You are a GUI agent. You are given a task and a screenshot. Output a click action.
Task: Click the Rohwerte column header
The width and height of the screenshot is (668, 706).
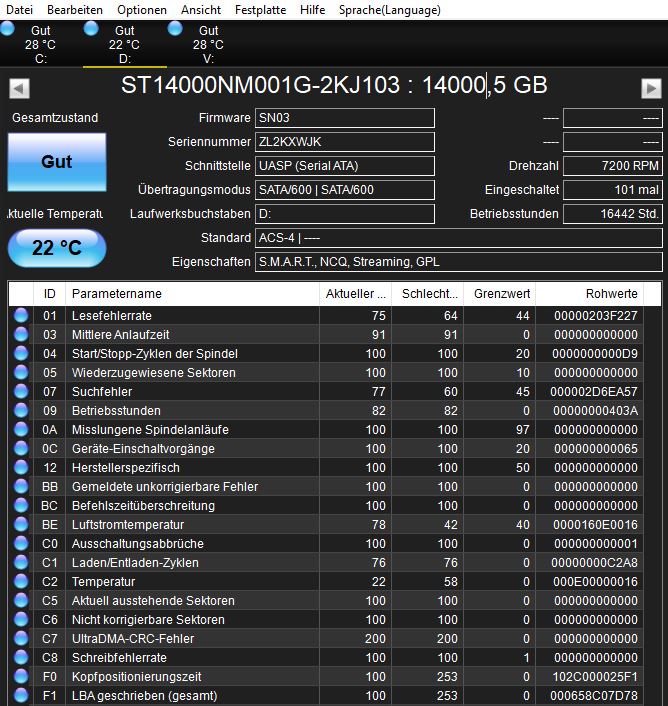pos(589,294)
